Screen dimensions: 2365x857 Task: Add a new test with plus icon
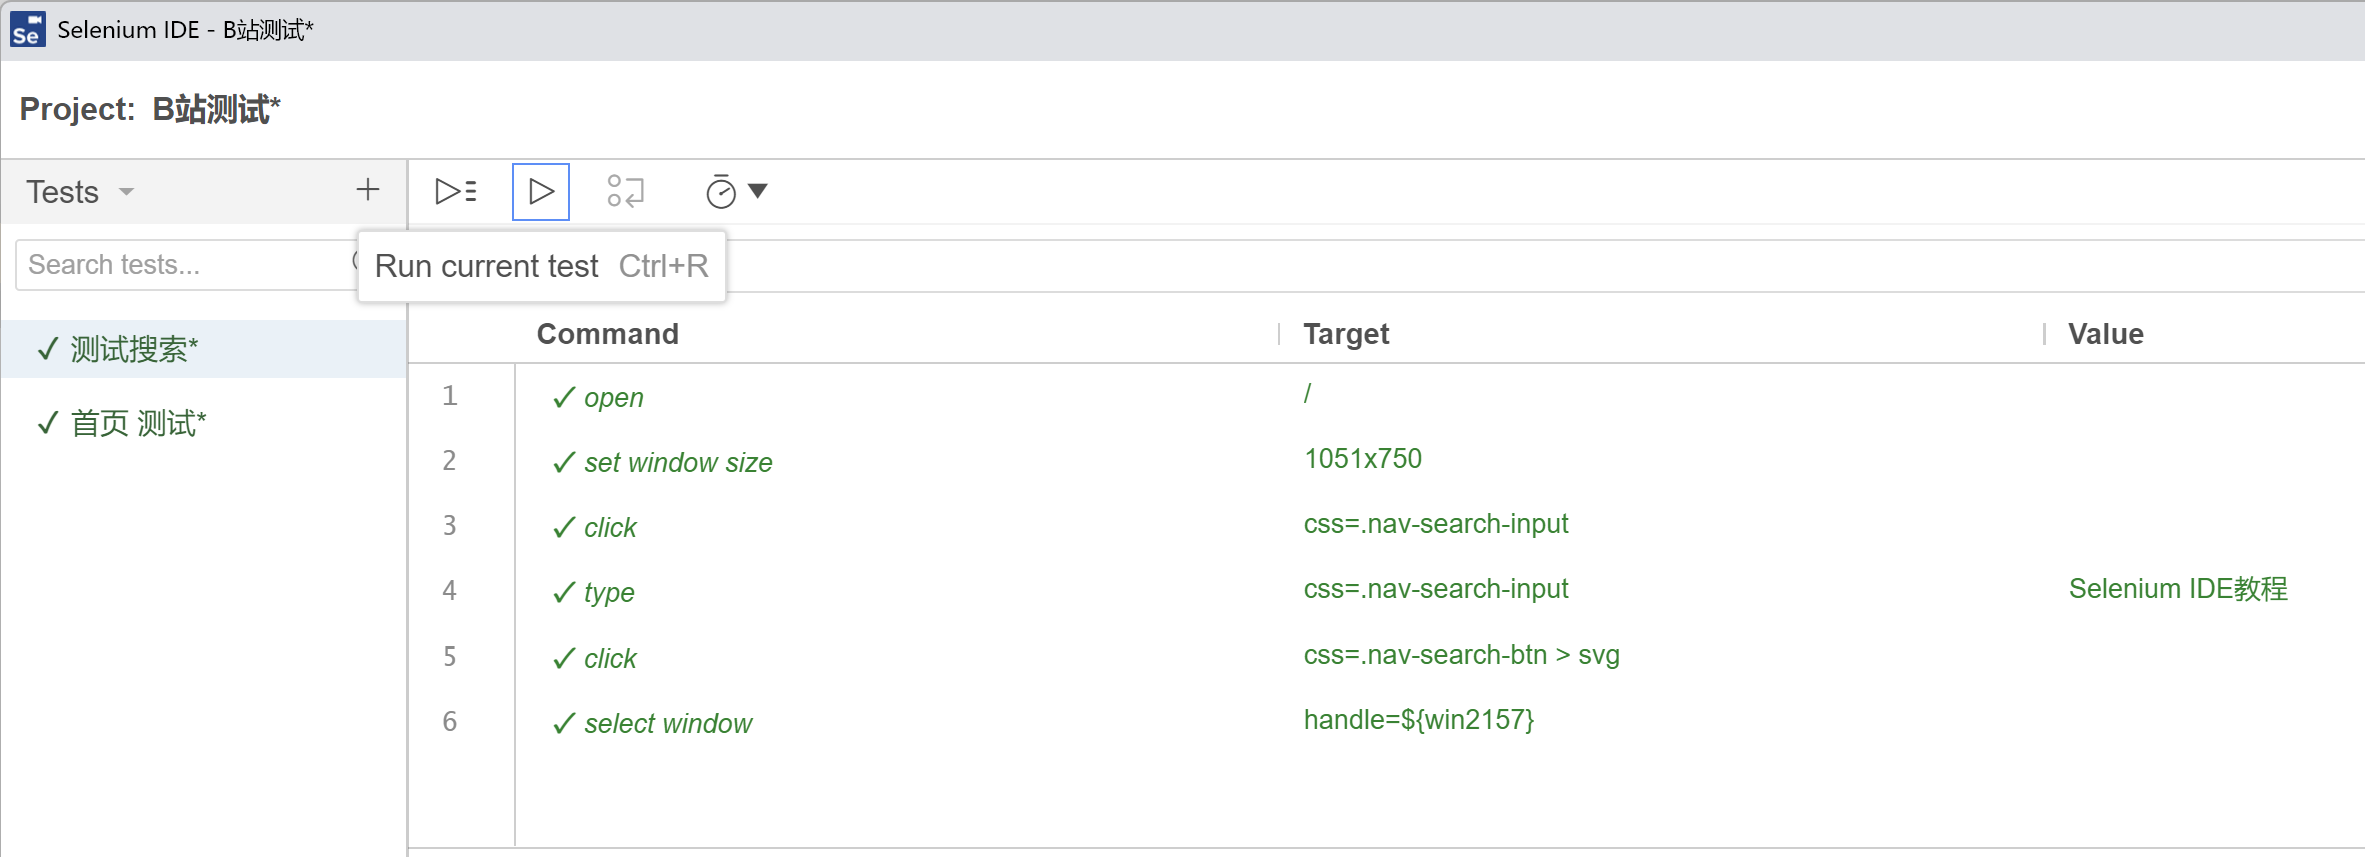point(368,190)
